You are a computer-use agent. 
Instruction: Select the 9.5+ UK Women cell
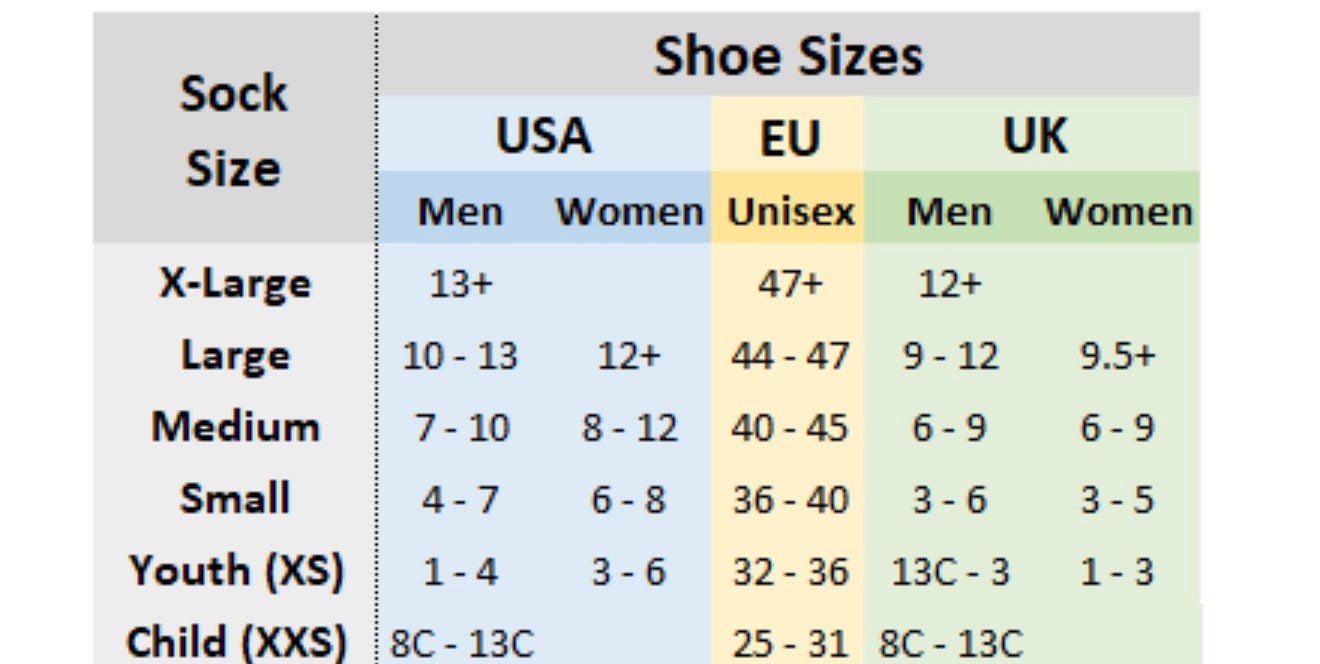tap(1117, 356)
